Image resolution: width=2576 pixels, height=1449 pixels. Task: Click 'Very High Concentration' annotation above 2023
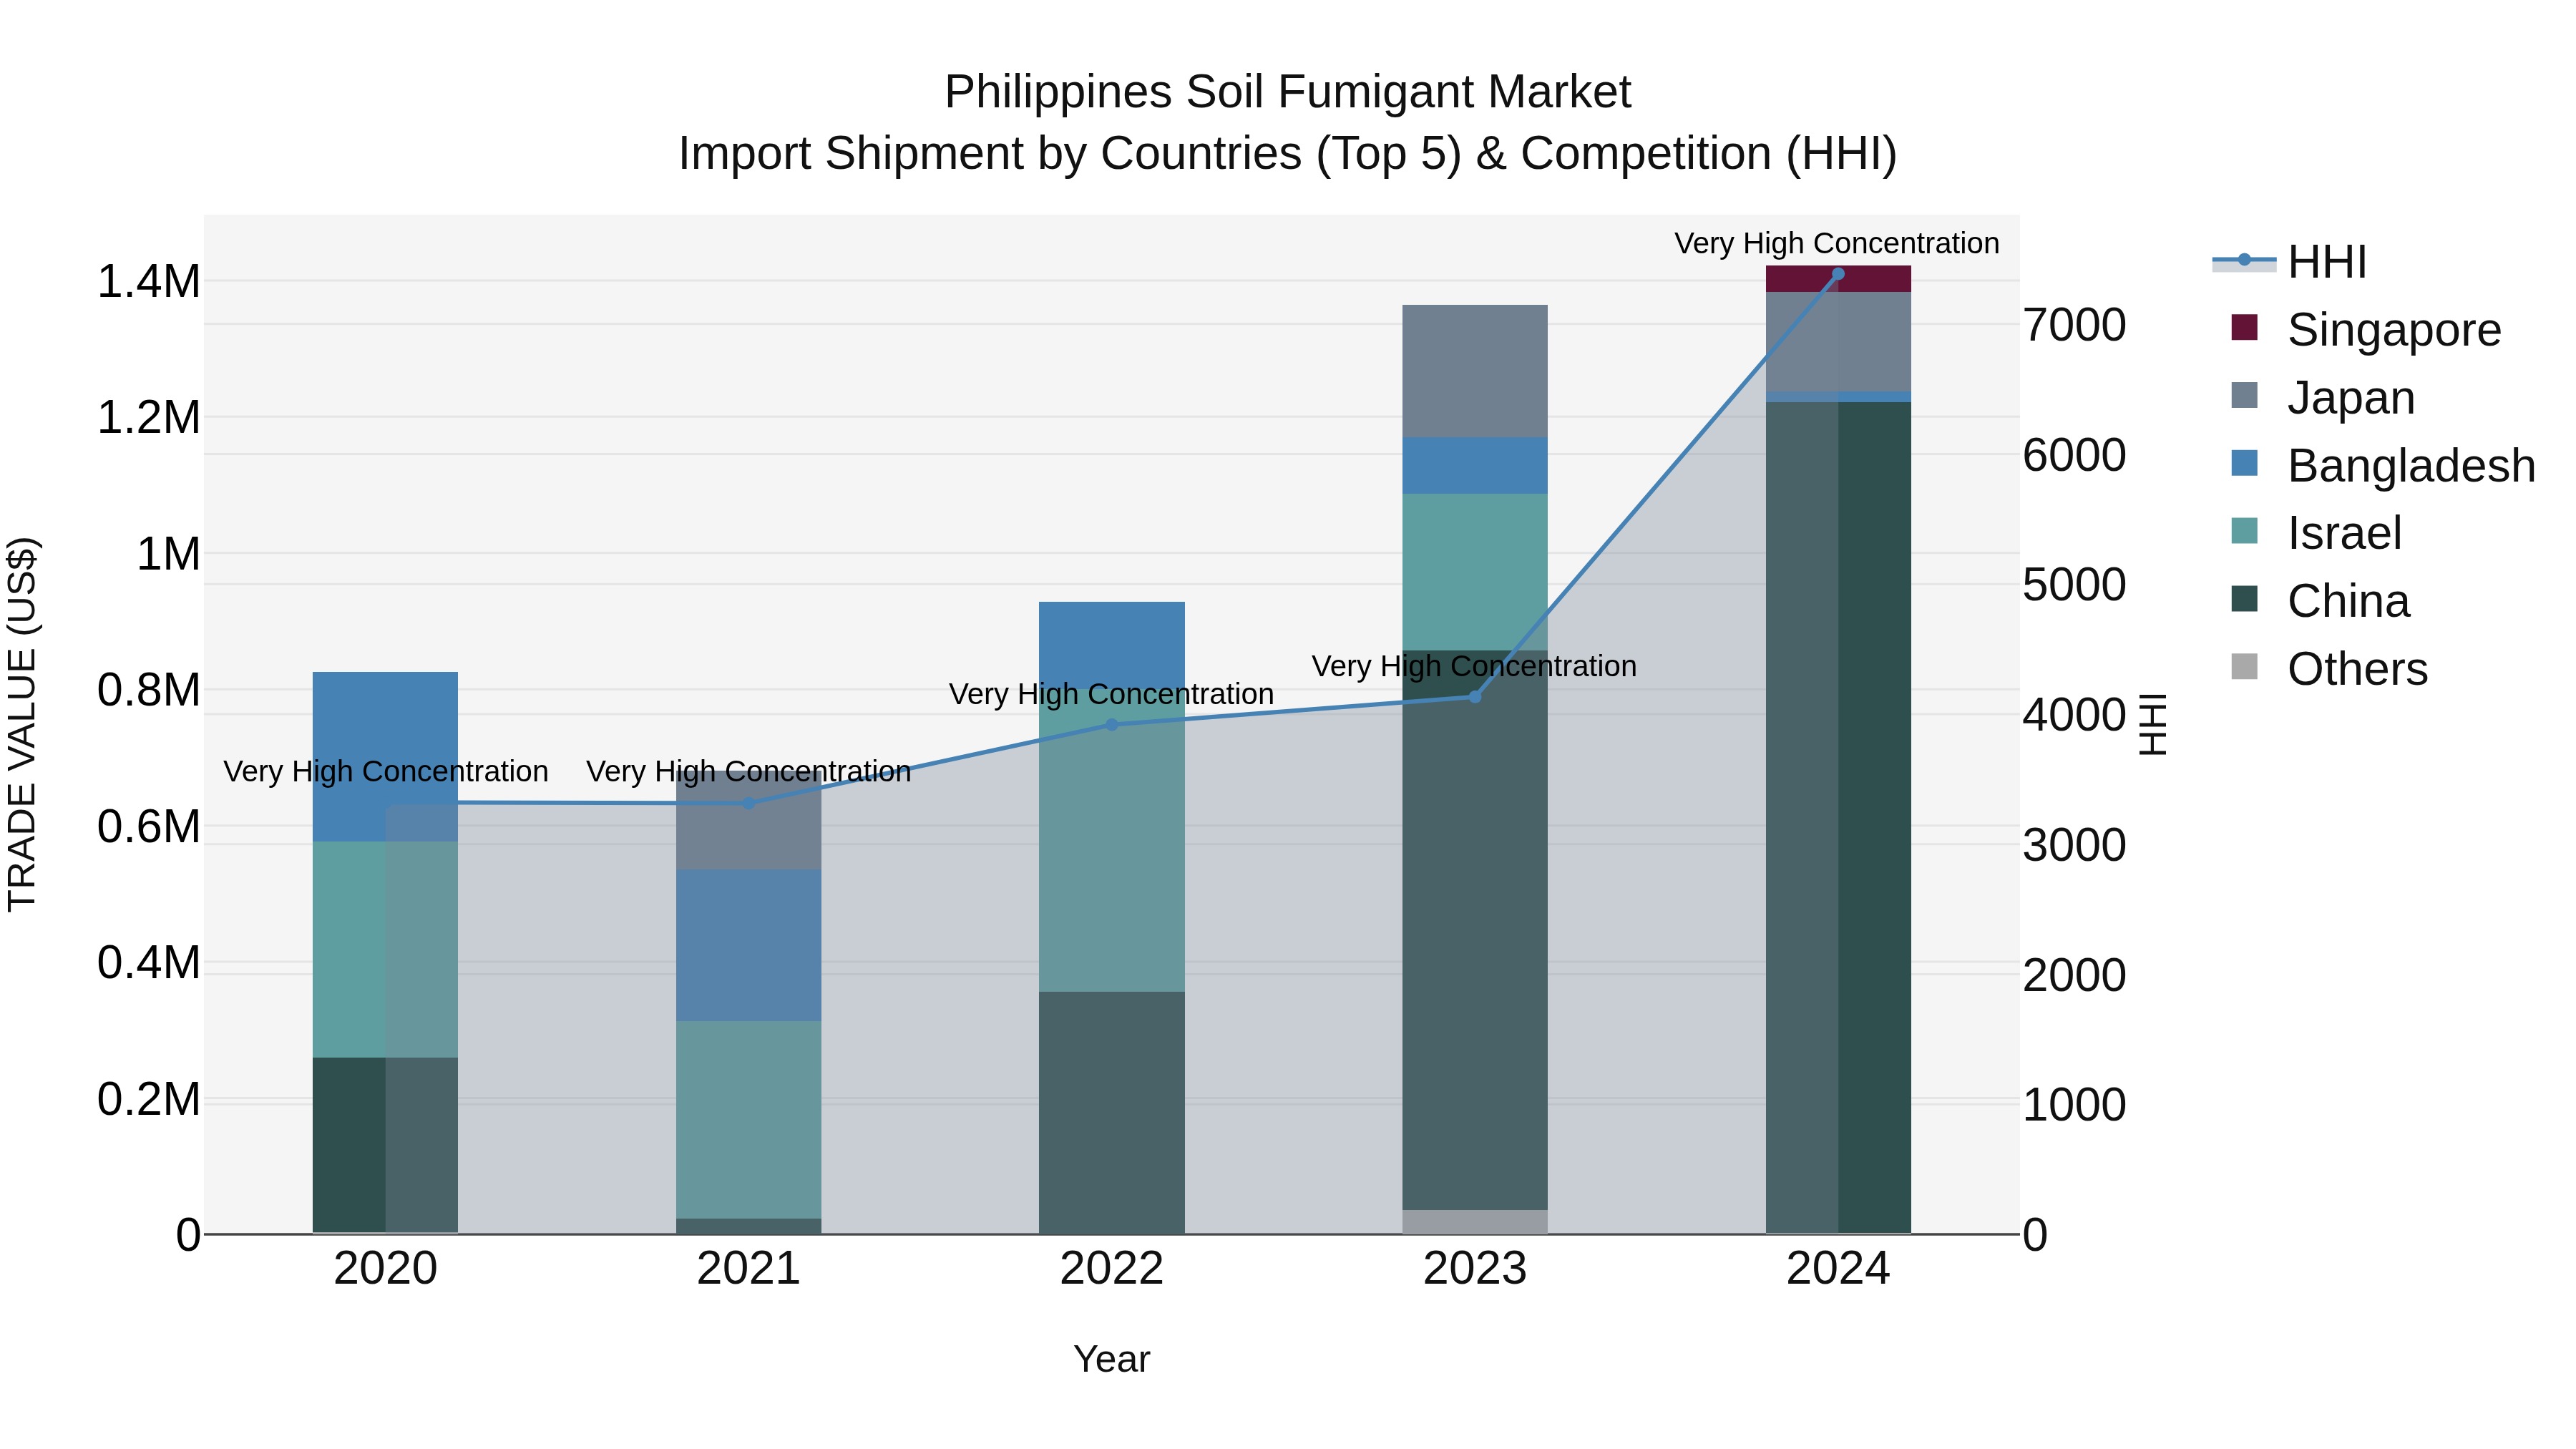point(1474,666)
